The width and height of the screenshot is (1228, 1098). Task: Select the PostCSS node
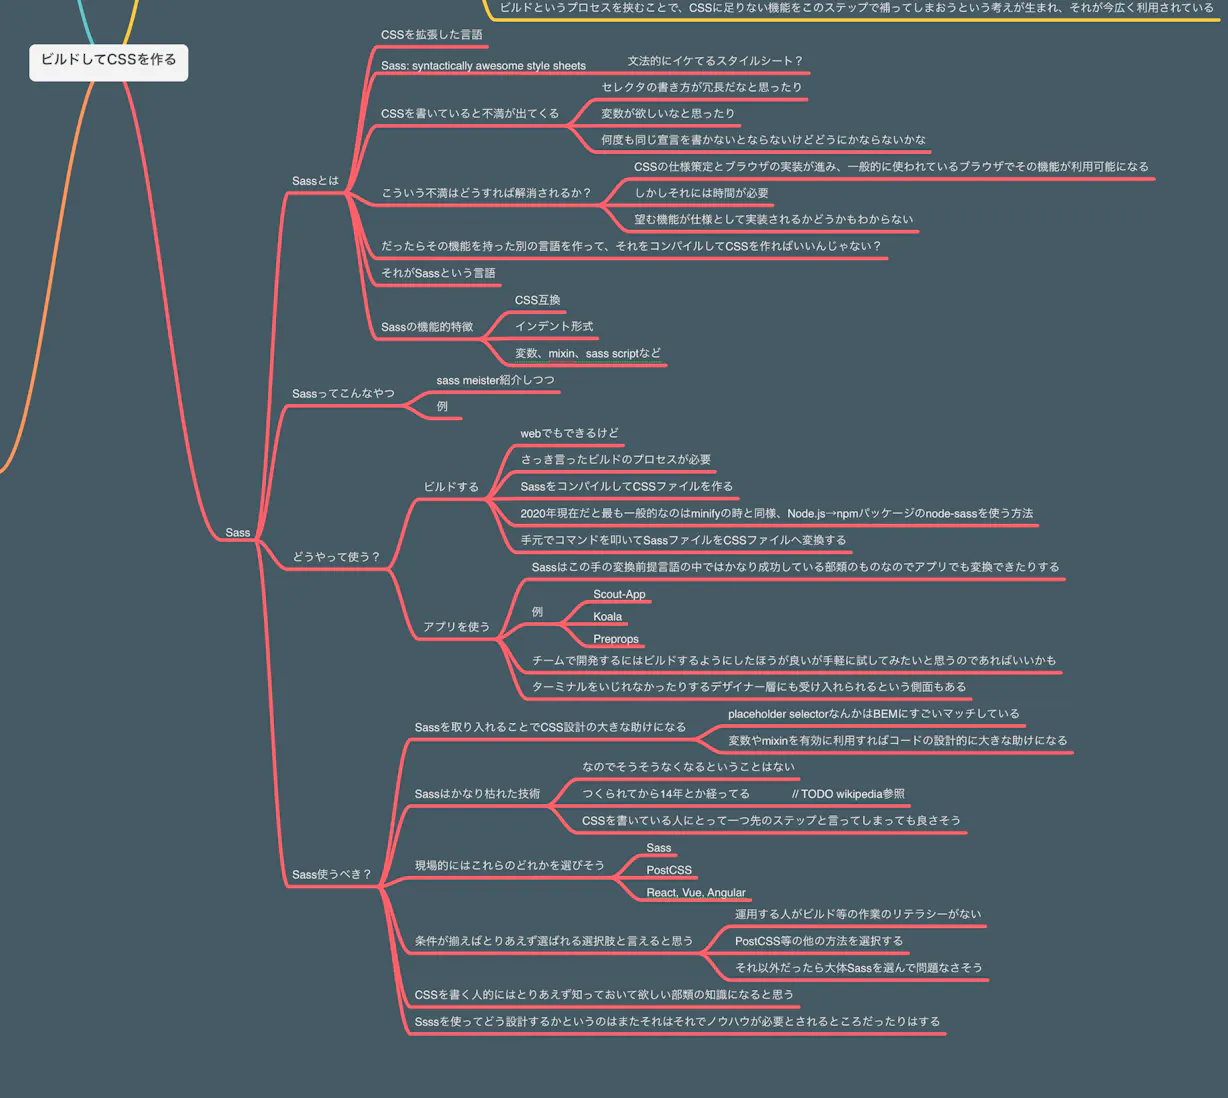click(668, 870)
